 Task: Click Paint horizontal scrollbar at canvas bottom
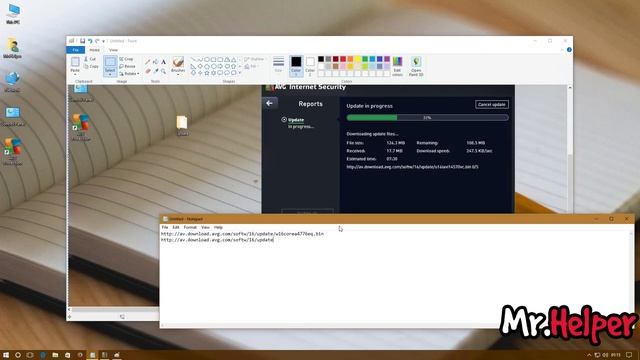tap(114, 310)
